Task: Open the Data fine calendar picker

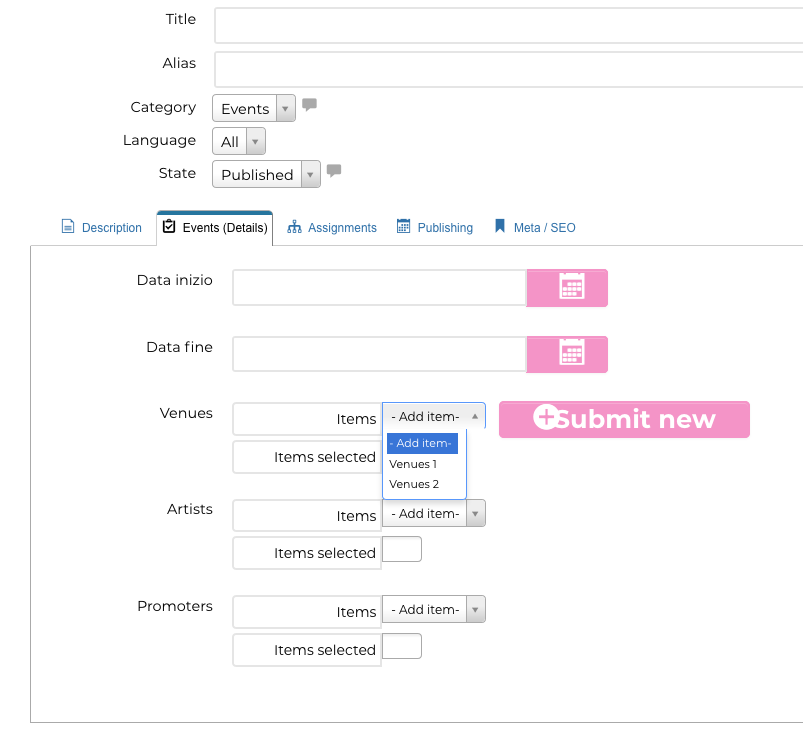Action: tap(567, 354)
